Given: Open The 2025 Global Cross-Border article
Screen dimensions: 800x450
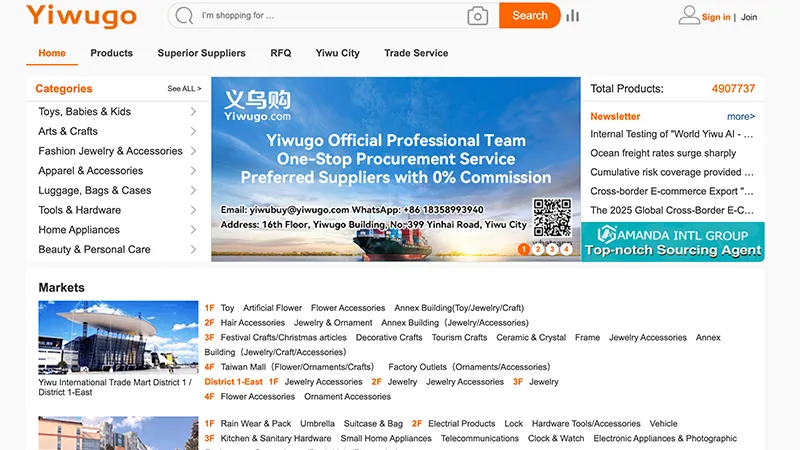Looking at the screenshot, I should (x=672, y=210).
